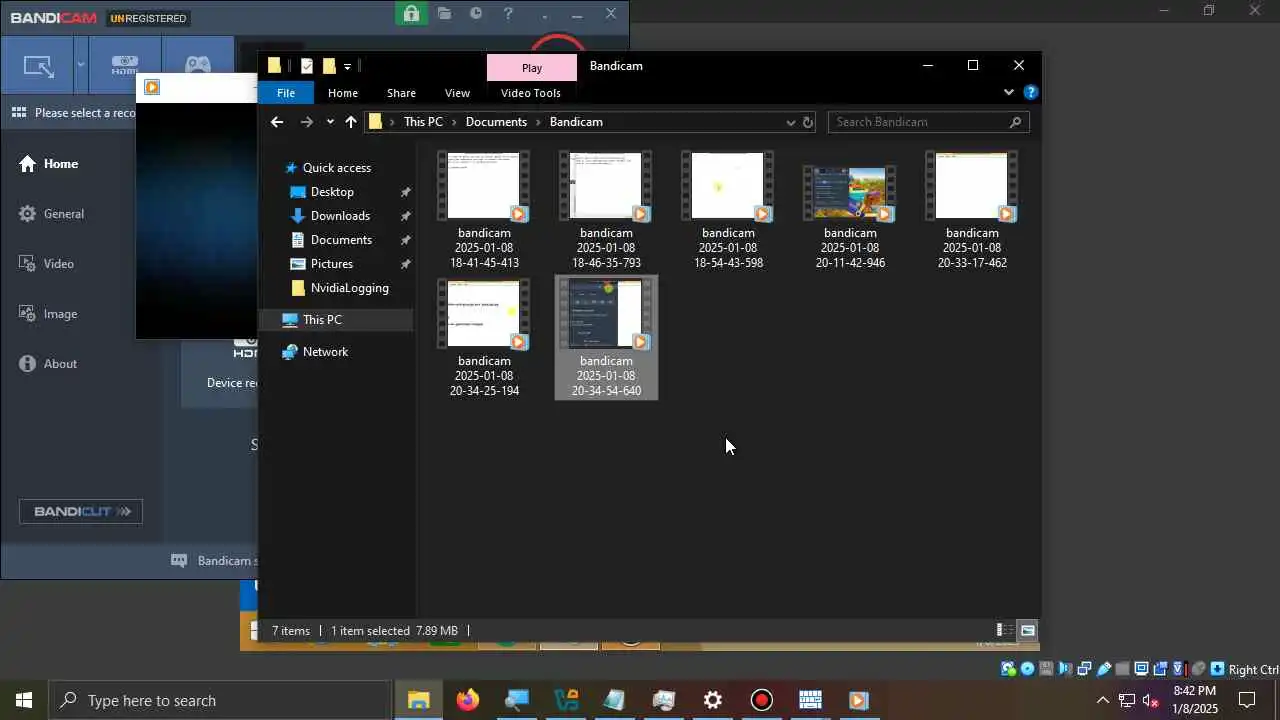Click selected video bandicam 2025-01-08 20-34-54-640
This screenshot has width=1280, height=720.
tap(606, 338)
